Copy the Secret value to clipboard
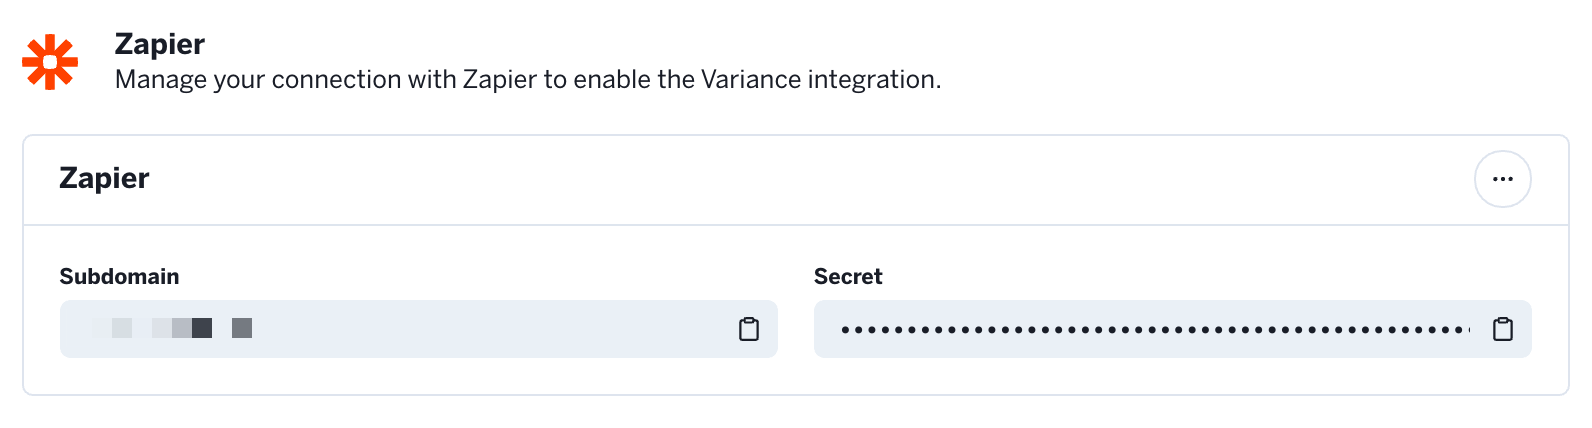1592x428 pixels. point(1503,329)
